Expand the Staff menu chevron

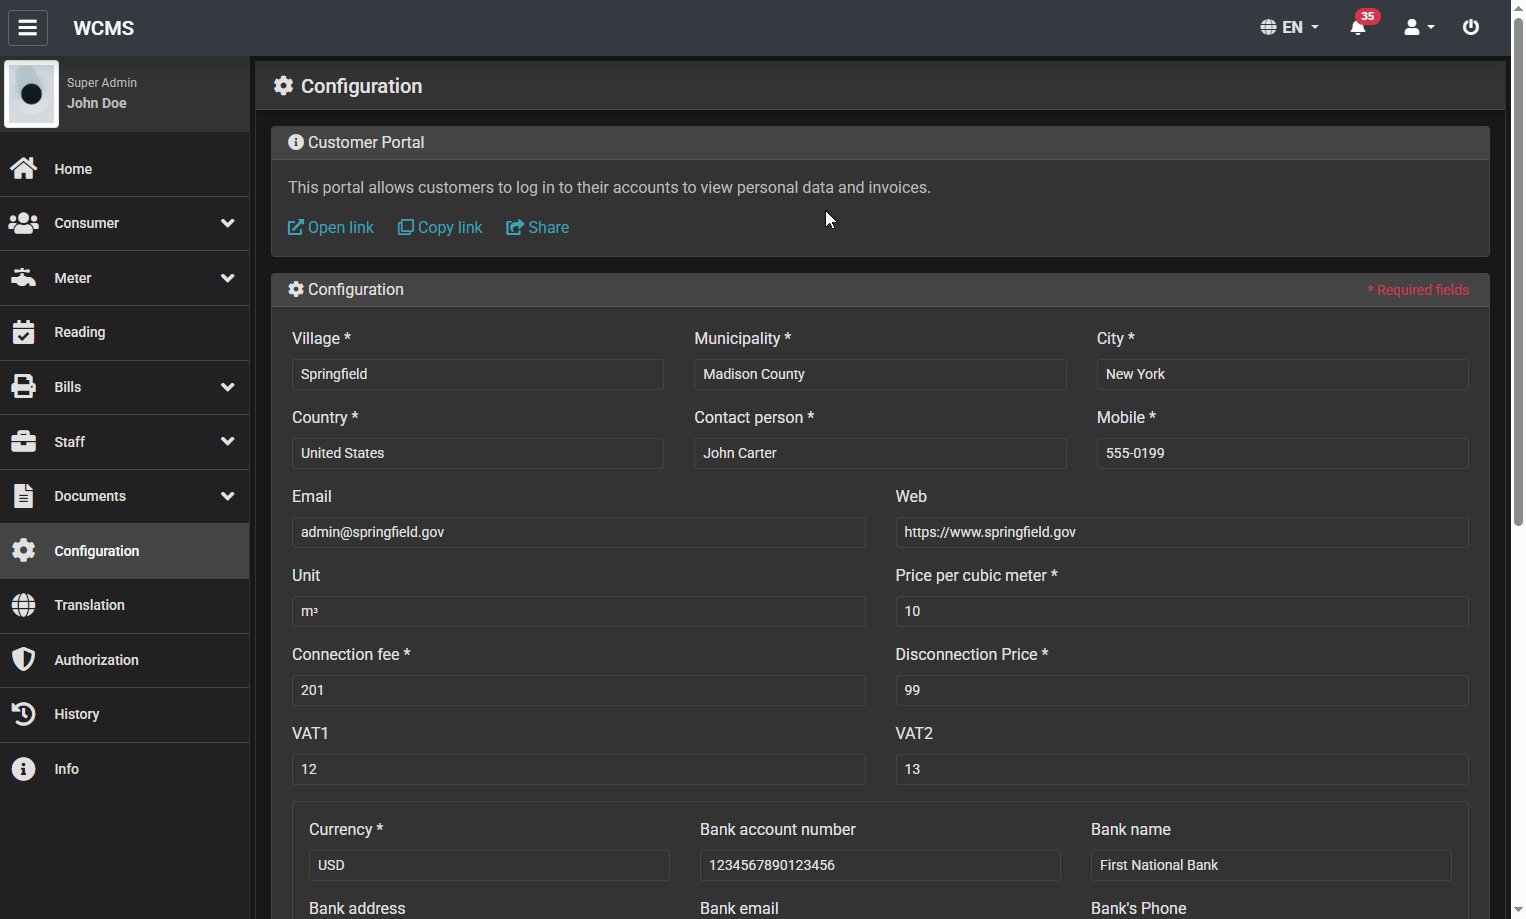(228, 441)
